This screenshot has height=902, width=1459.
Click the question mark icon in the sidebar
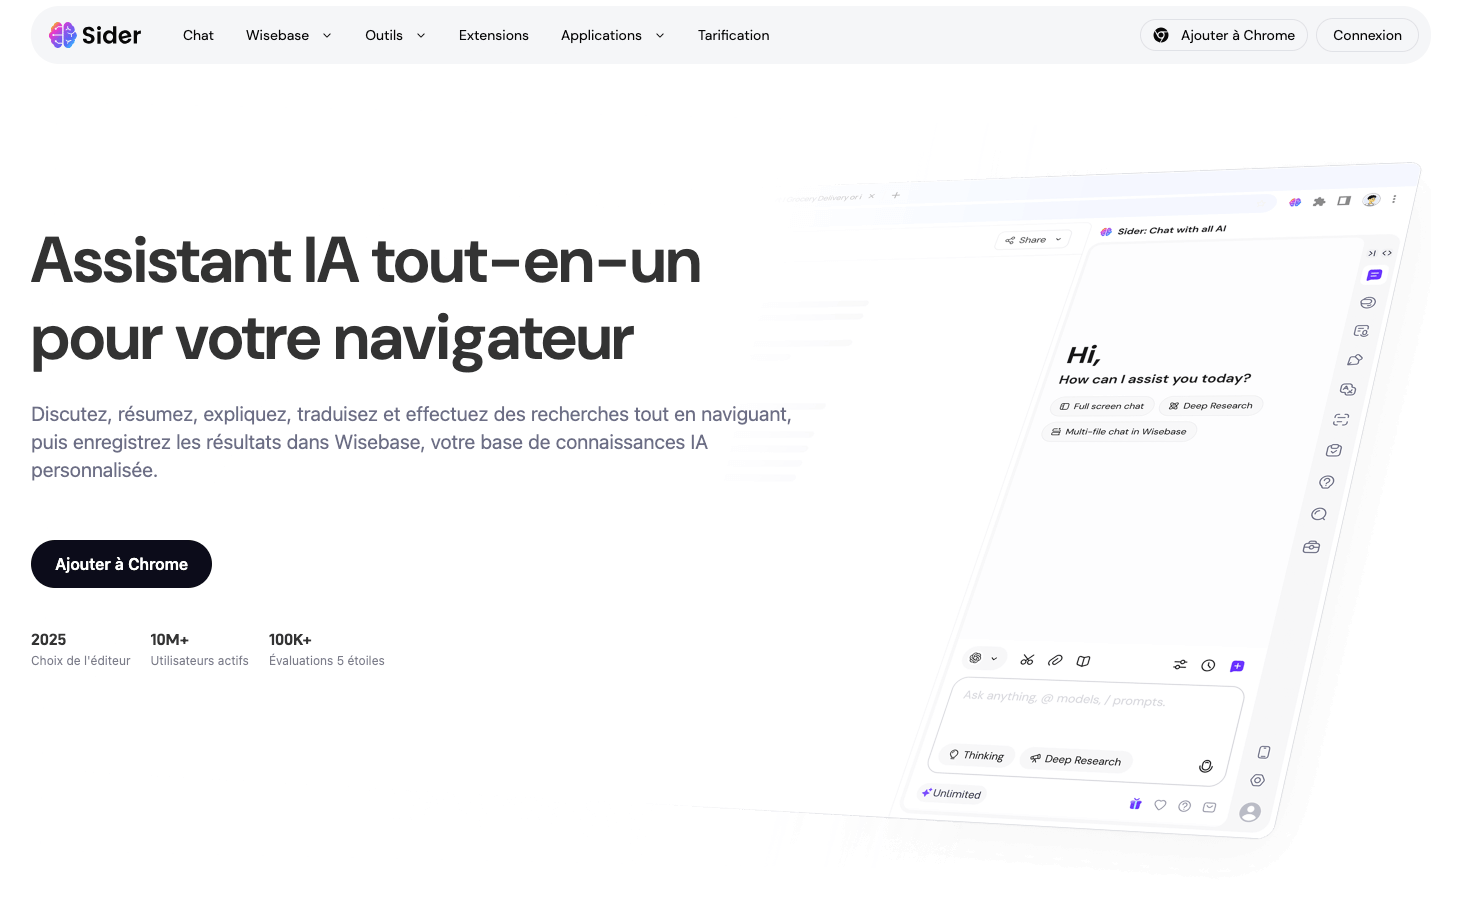[x=1327, y=482]
